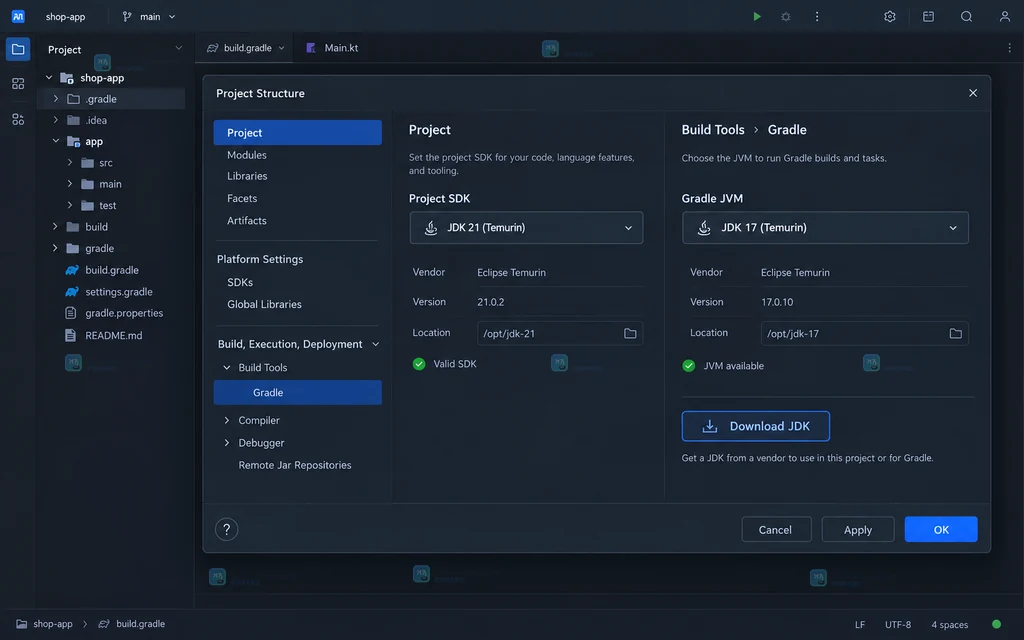Switch to the build.gradle editor tab
Image resolution: width=1024 pixels, height=640 pixels.
245,48
